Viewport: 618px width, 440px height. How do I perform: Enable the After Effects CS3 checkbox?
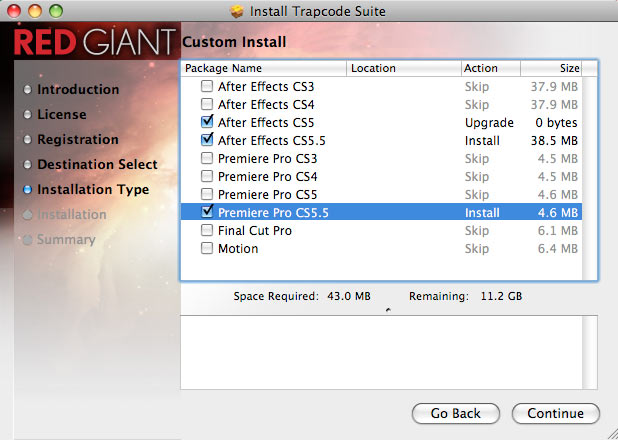(207, 86)
